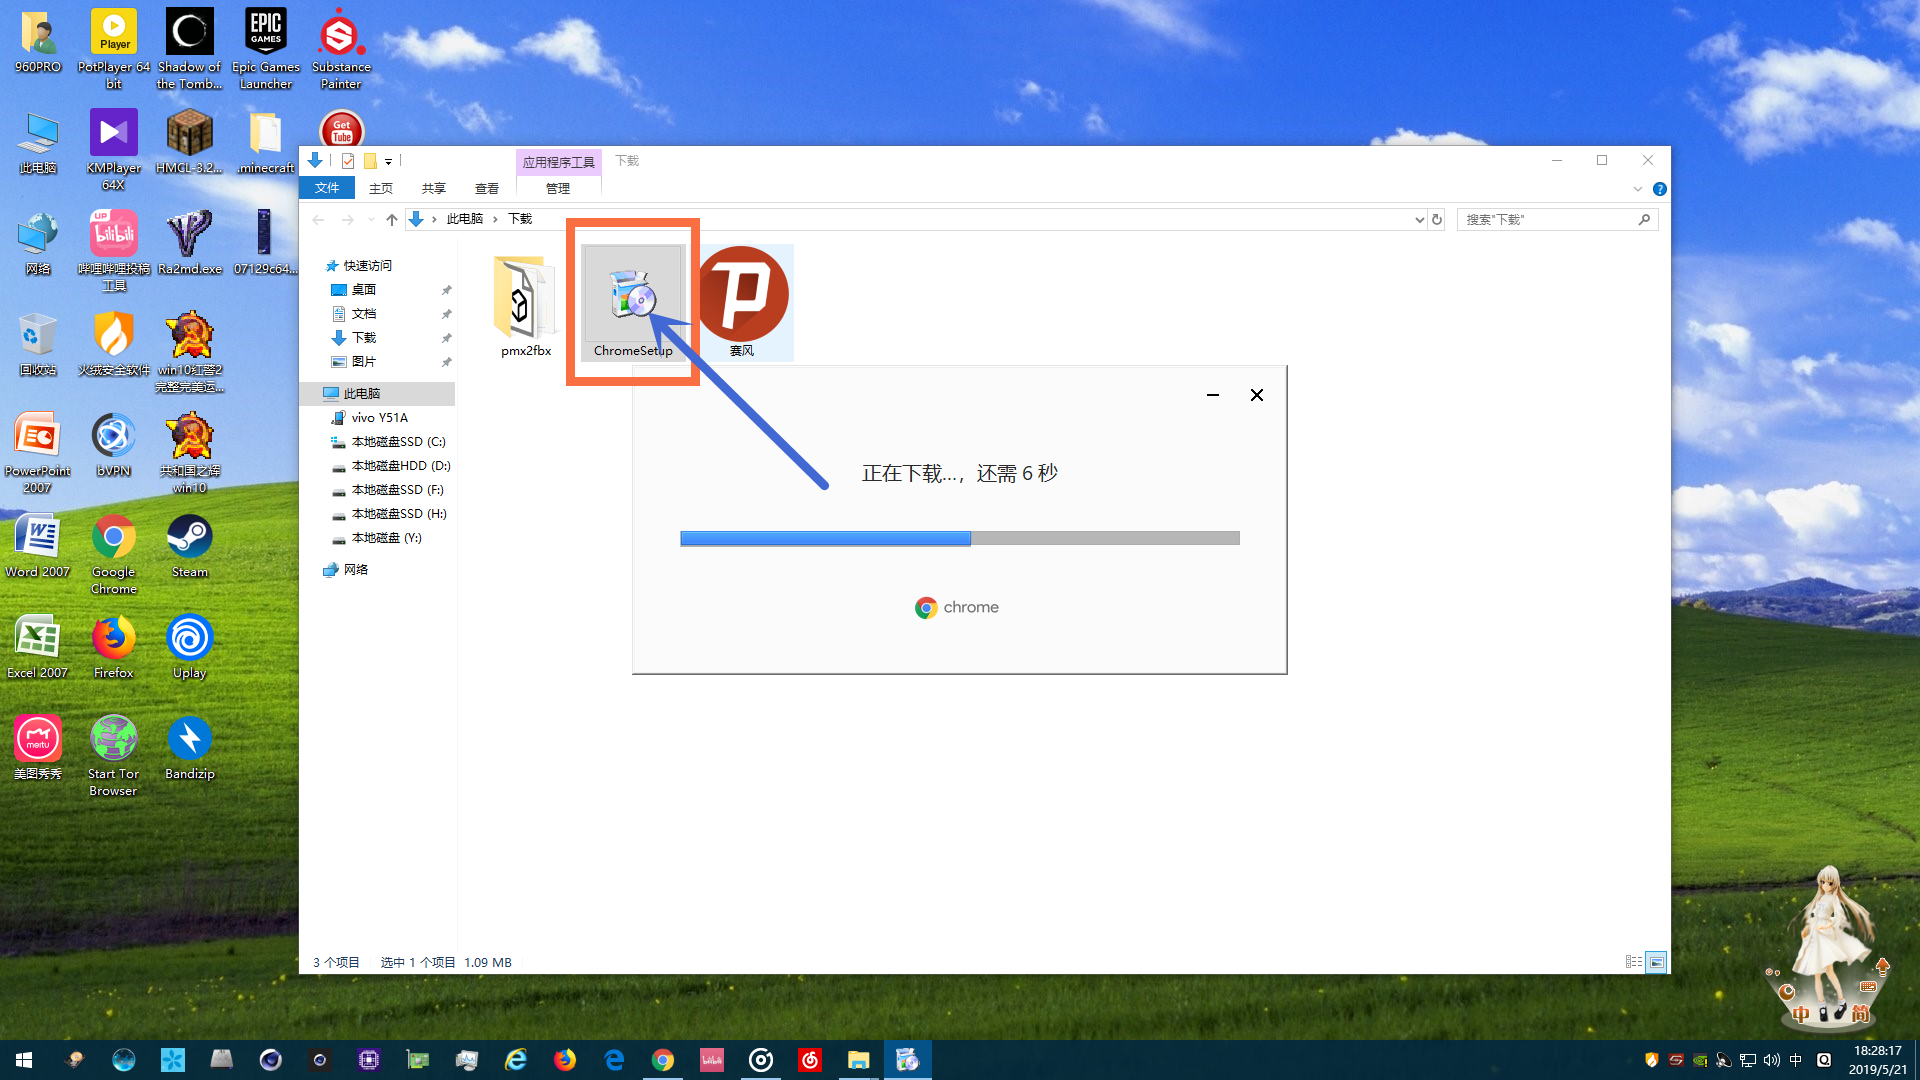Open Firefox in the taskbar
This screenshot has height=1080, width=1920.
click(565, 1060)
